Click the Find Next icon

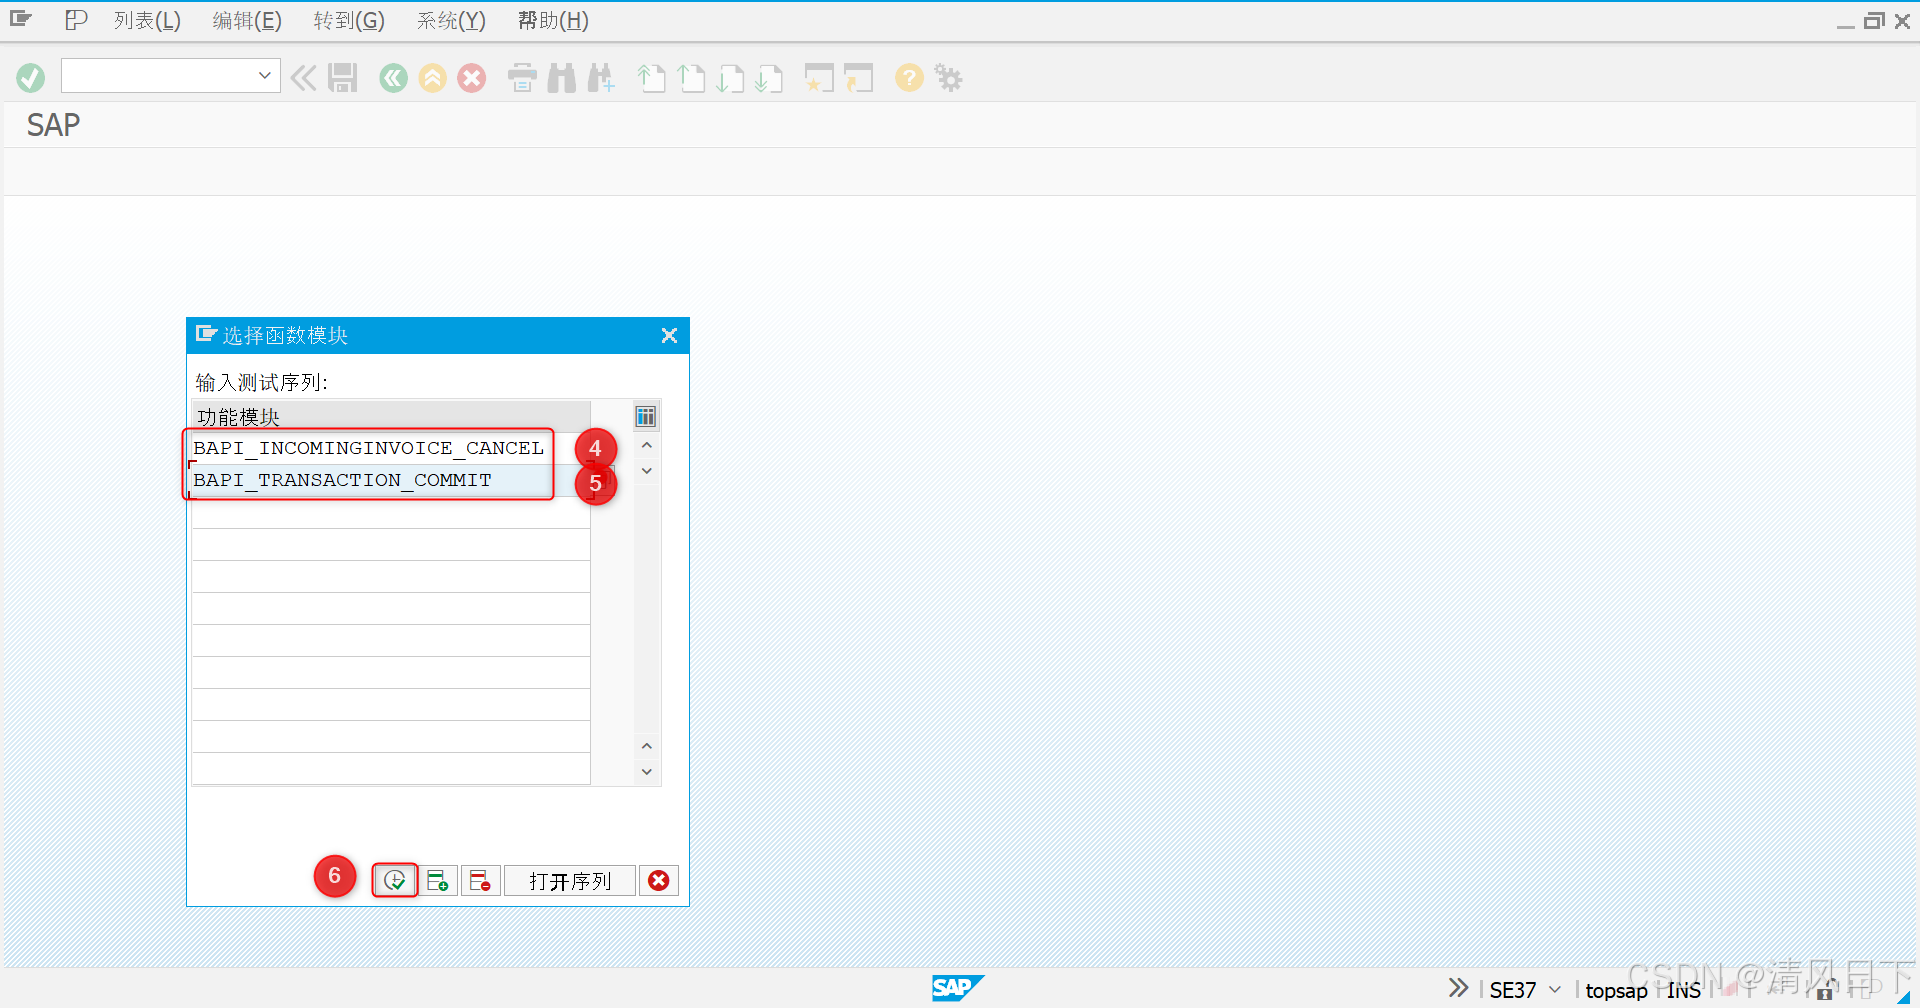pos(601,77)
